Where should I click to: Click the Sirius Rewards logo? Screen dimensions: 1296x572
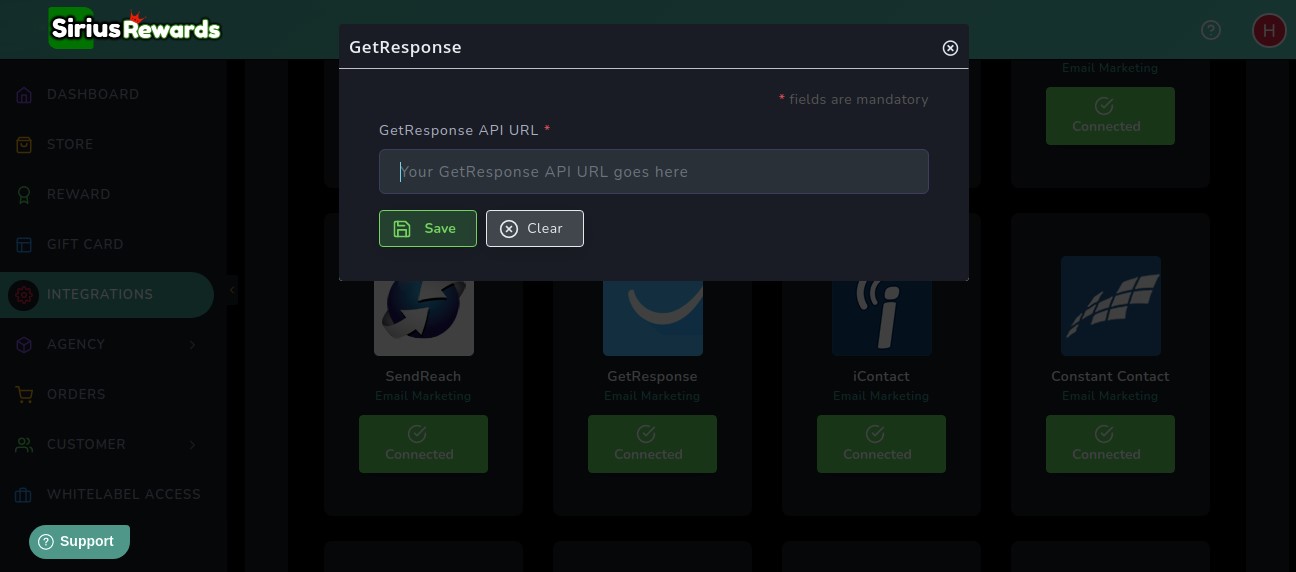[135, 28]
